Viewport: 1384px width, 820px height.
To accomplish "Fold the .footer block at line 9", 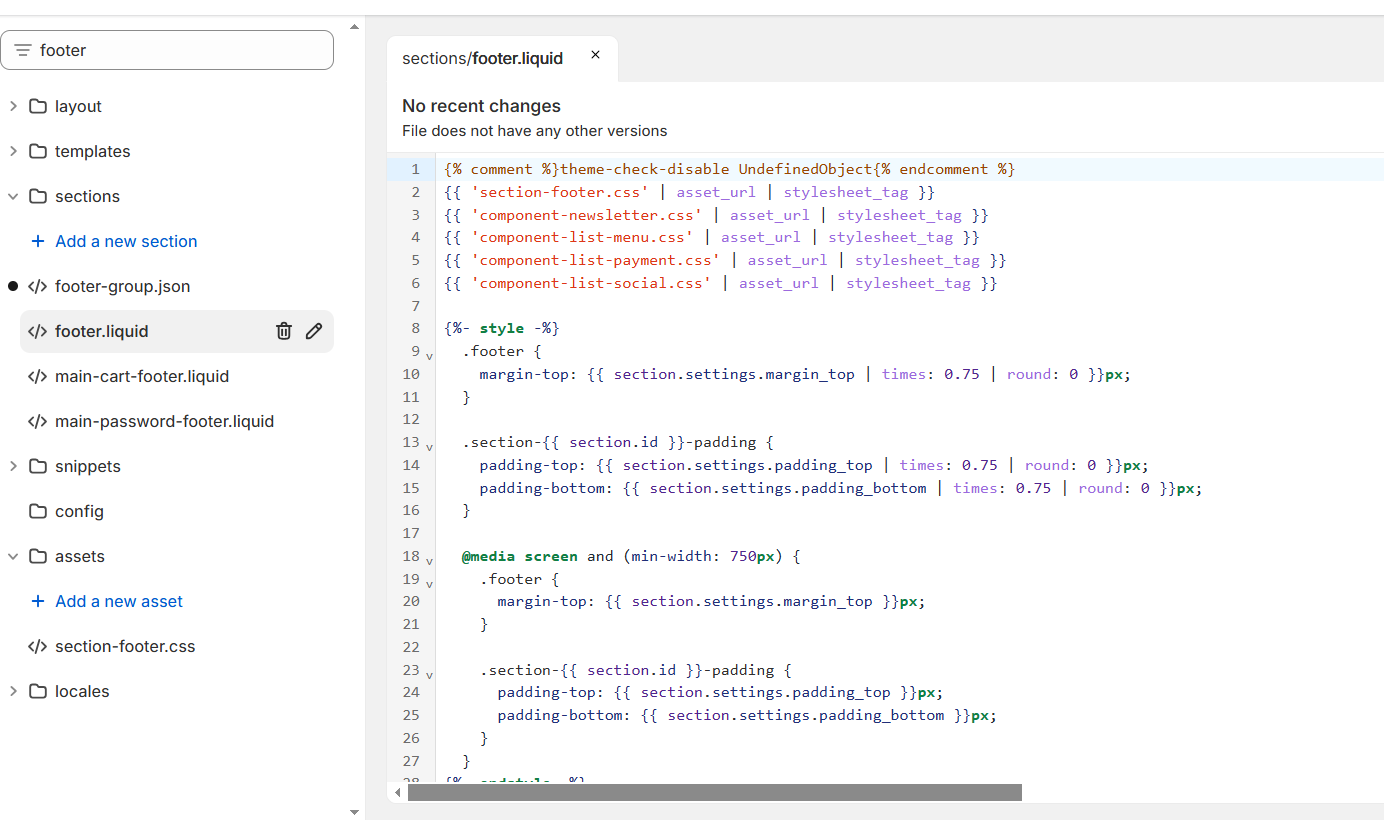I will 429,355.
